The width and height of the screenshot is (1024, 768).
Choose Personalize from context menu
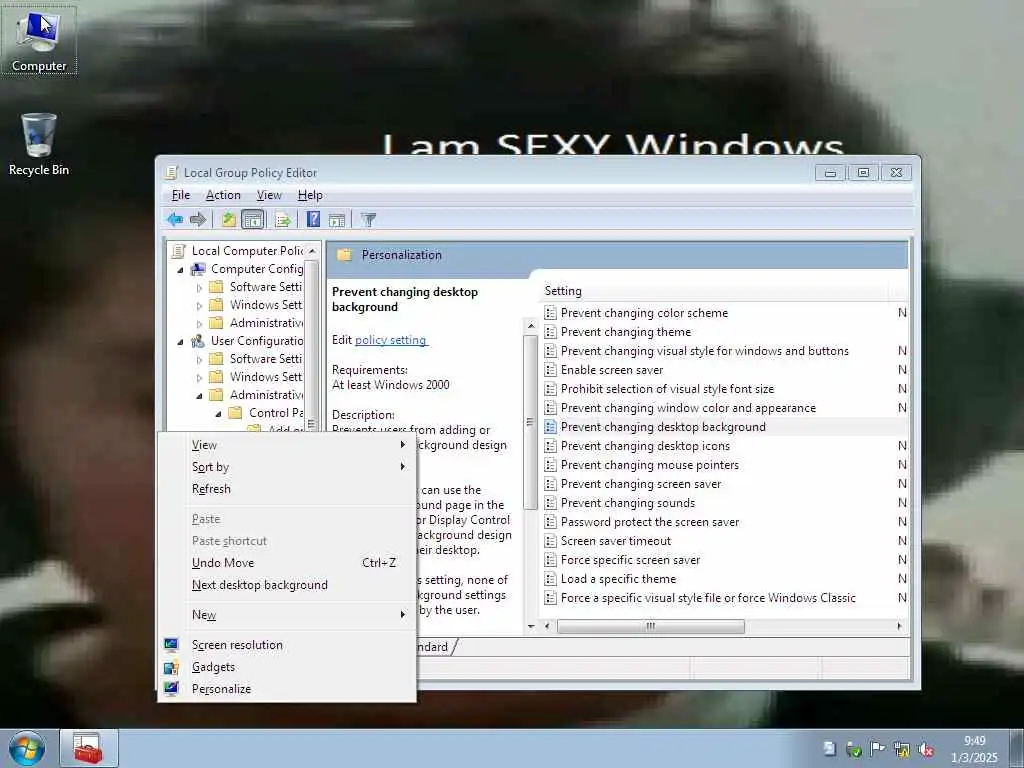(286, 688)
